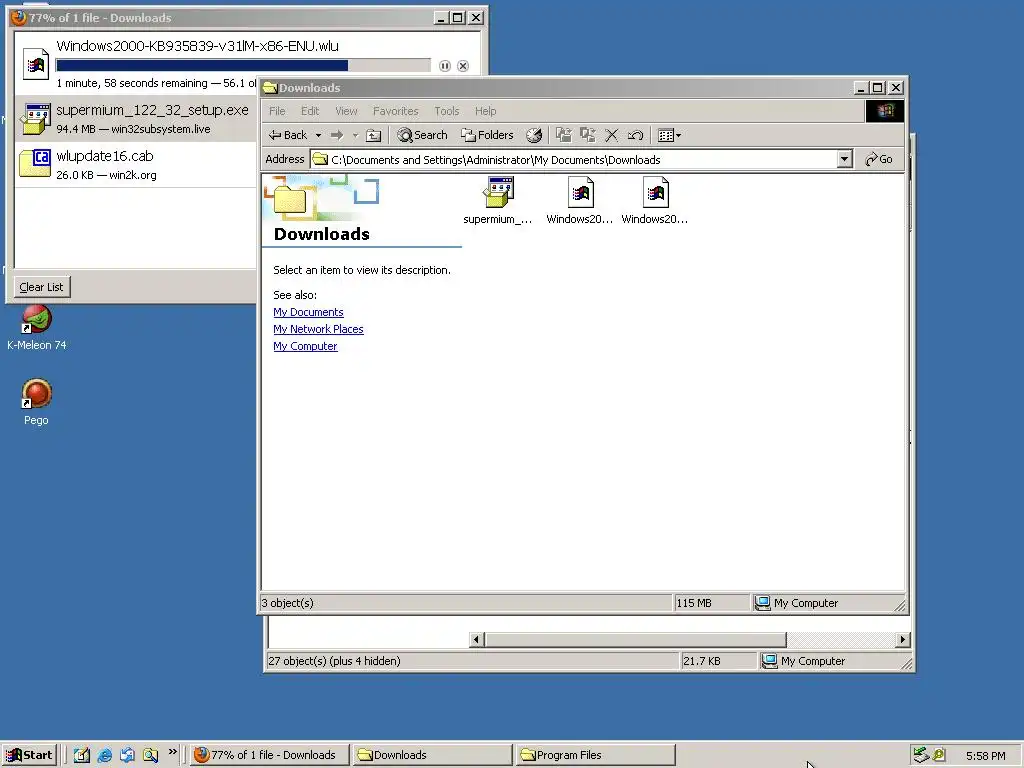The height and width of the screenshot is (768, 1024).
Task: Click the Copy To toolbar icon
Action: tap(588, 135)
